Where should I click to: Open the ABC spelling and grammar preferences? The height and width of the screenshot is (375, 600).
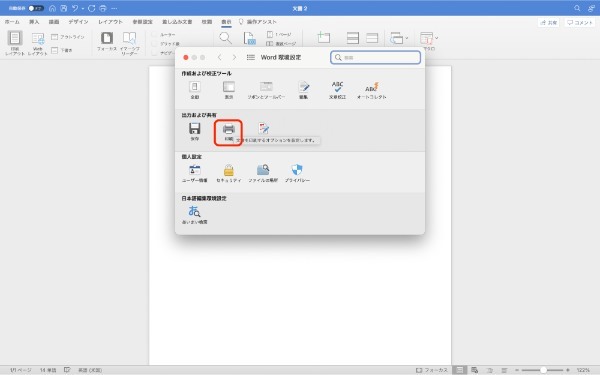pyautogui.click(x=337, y=87)
